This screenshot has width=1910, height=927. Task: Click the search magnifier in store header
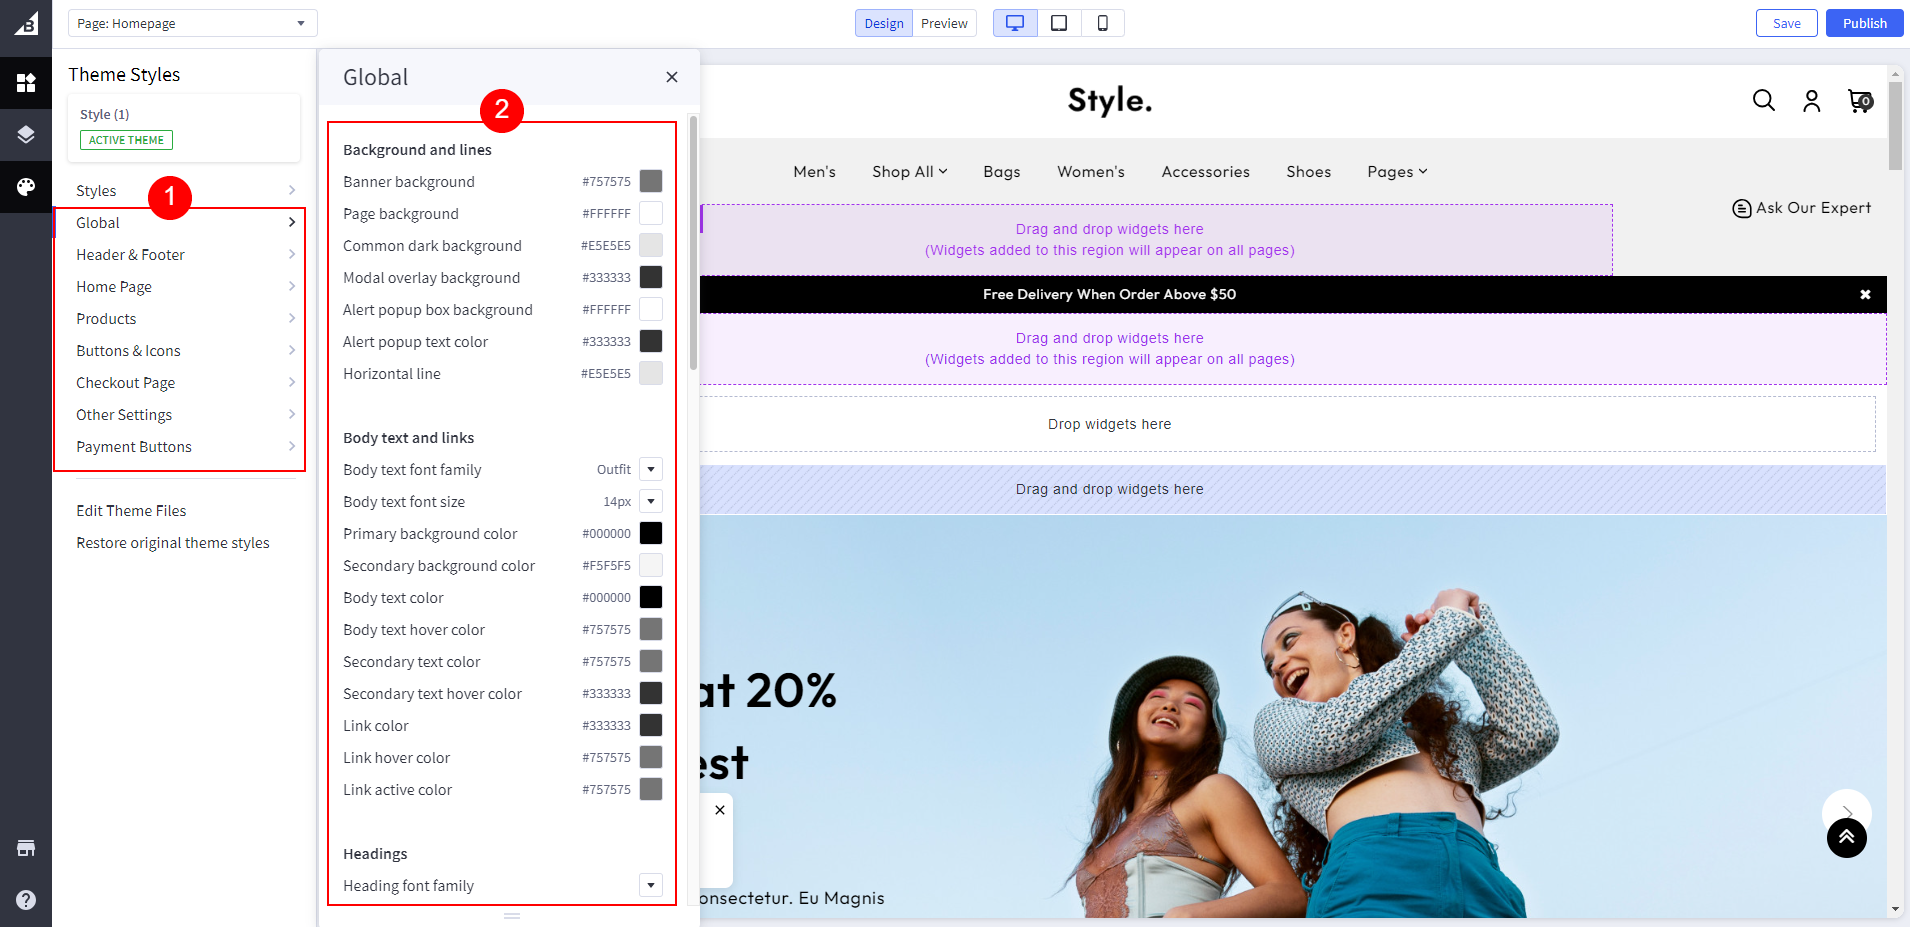tap(1763, 101)
